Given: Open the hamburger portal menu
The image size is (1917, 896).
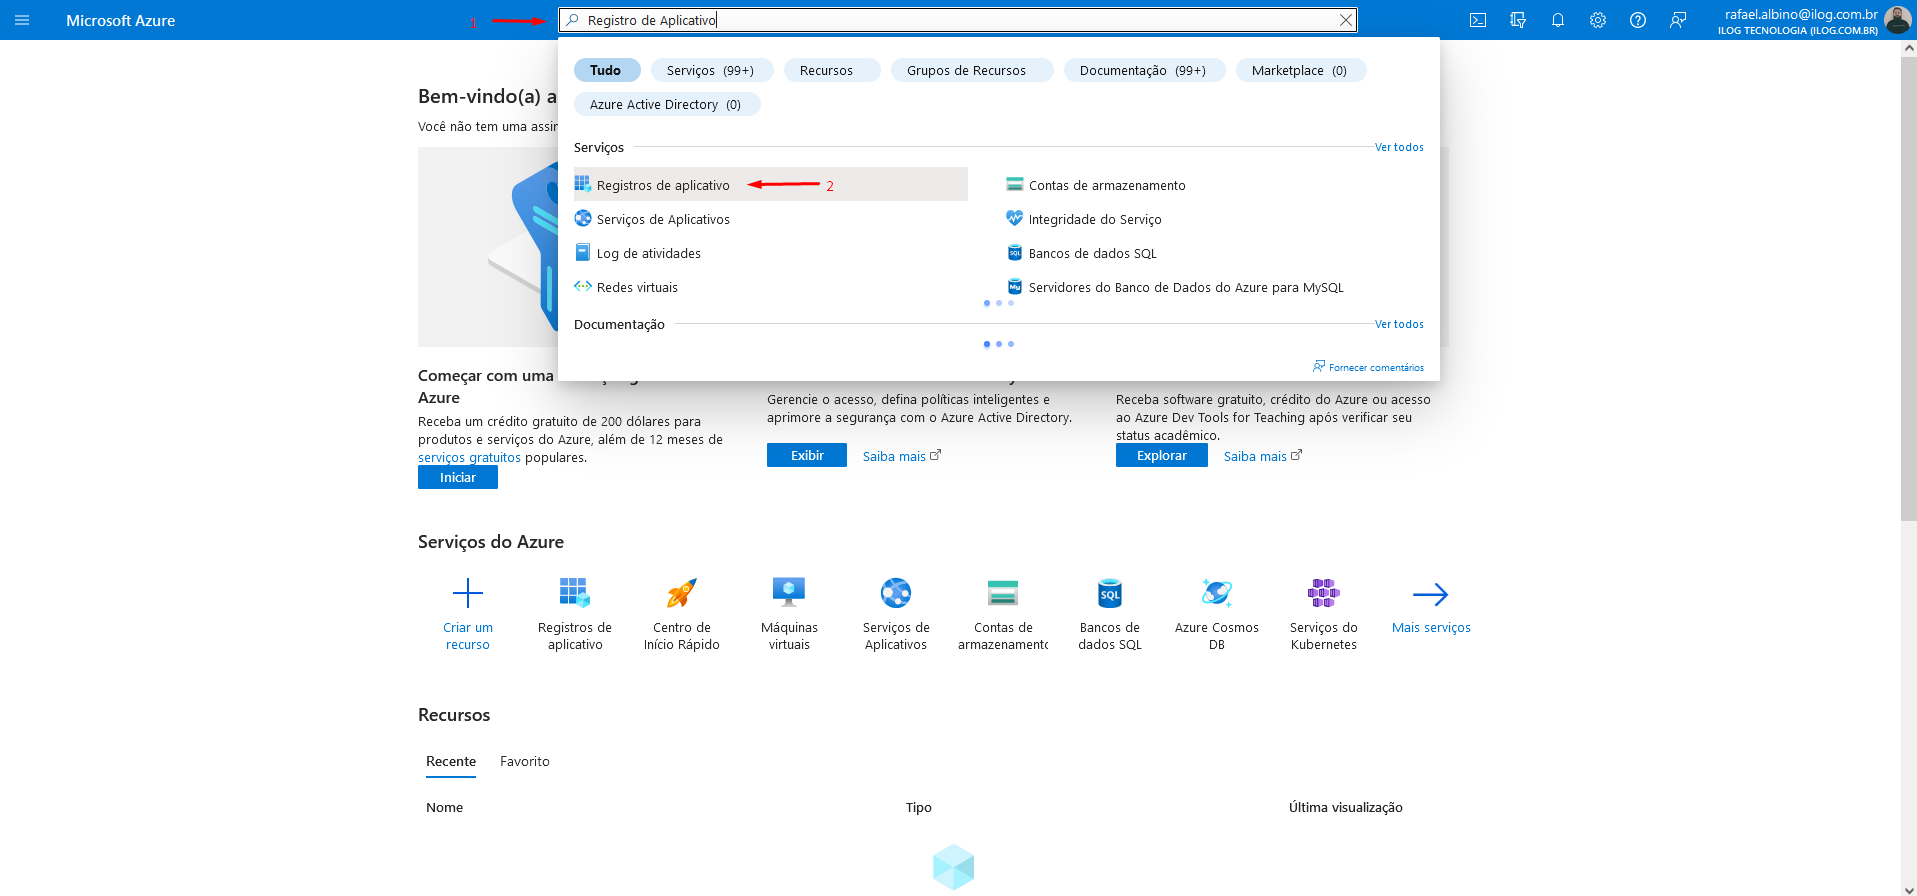Looking at the screenshot, I should tap(22, 20).
